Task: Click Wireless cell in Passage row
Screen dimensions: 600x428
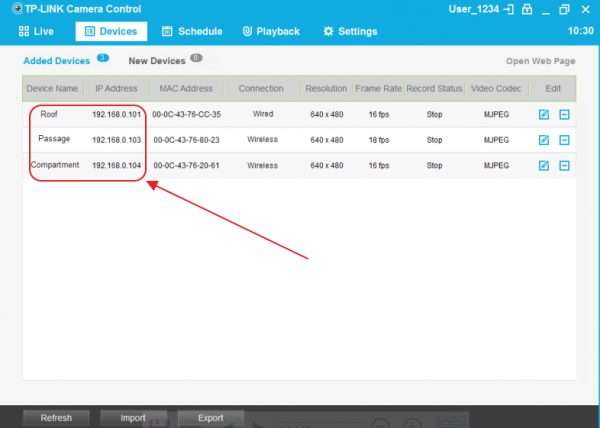Action: tap(262, 140)
